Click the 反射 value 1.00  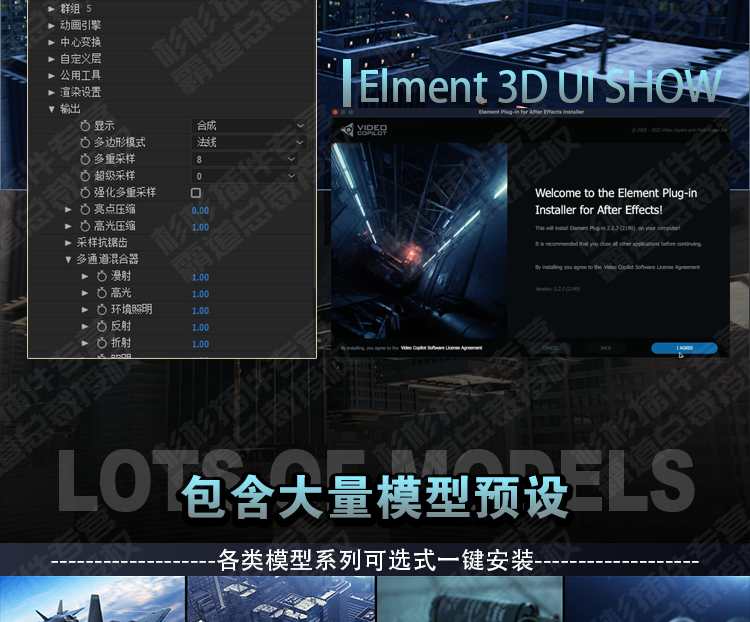[x=200, y=328]
